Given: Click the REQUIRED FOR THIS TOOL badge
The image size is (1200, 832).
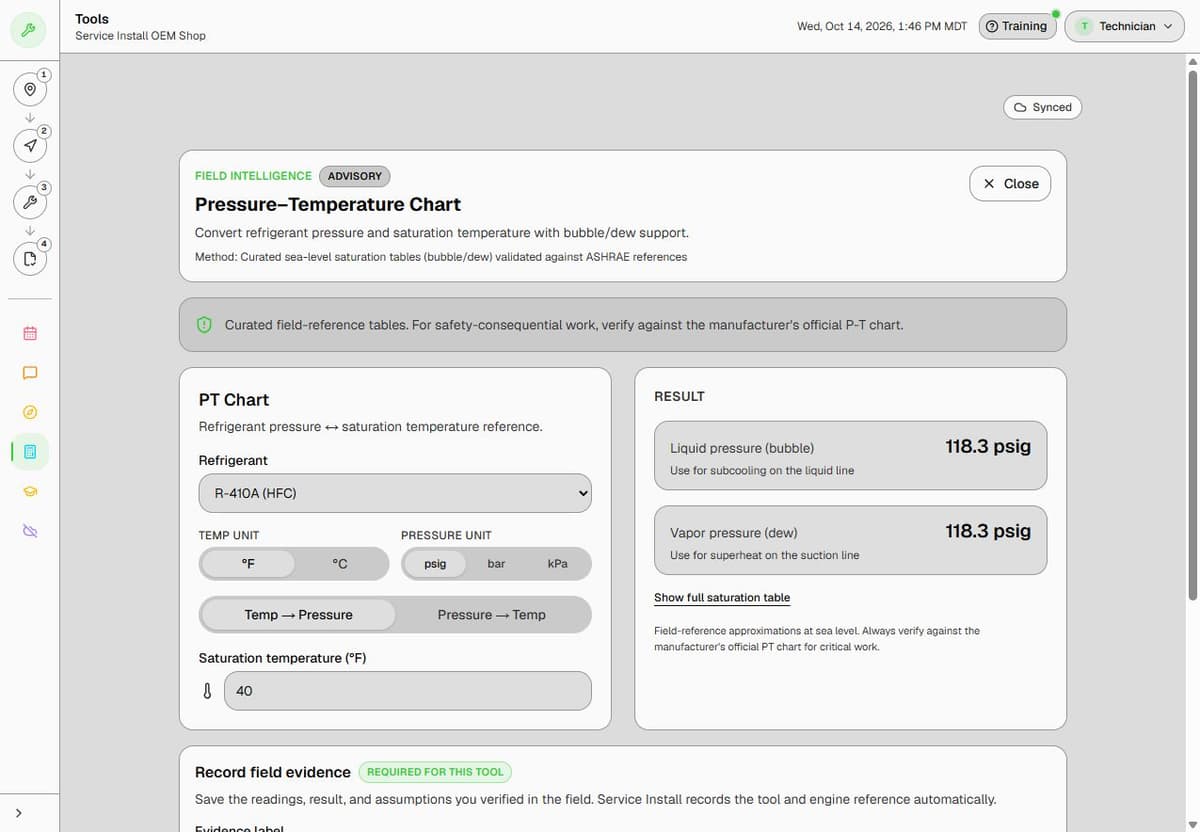Looking at the screenshot, I should (x=435, y=772).
